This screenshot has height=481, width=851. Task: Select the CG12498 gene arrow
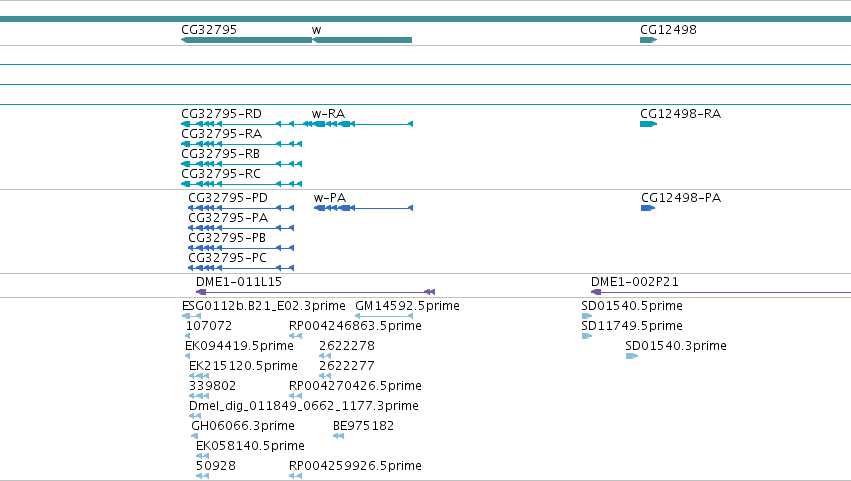pyautogui.click(x=649, y=40)
